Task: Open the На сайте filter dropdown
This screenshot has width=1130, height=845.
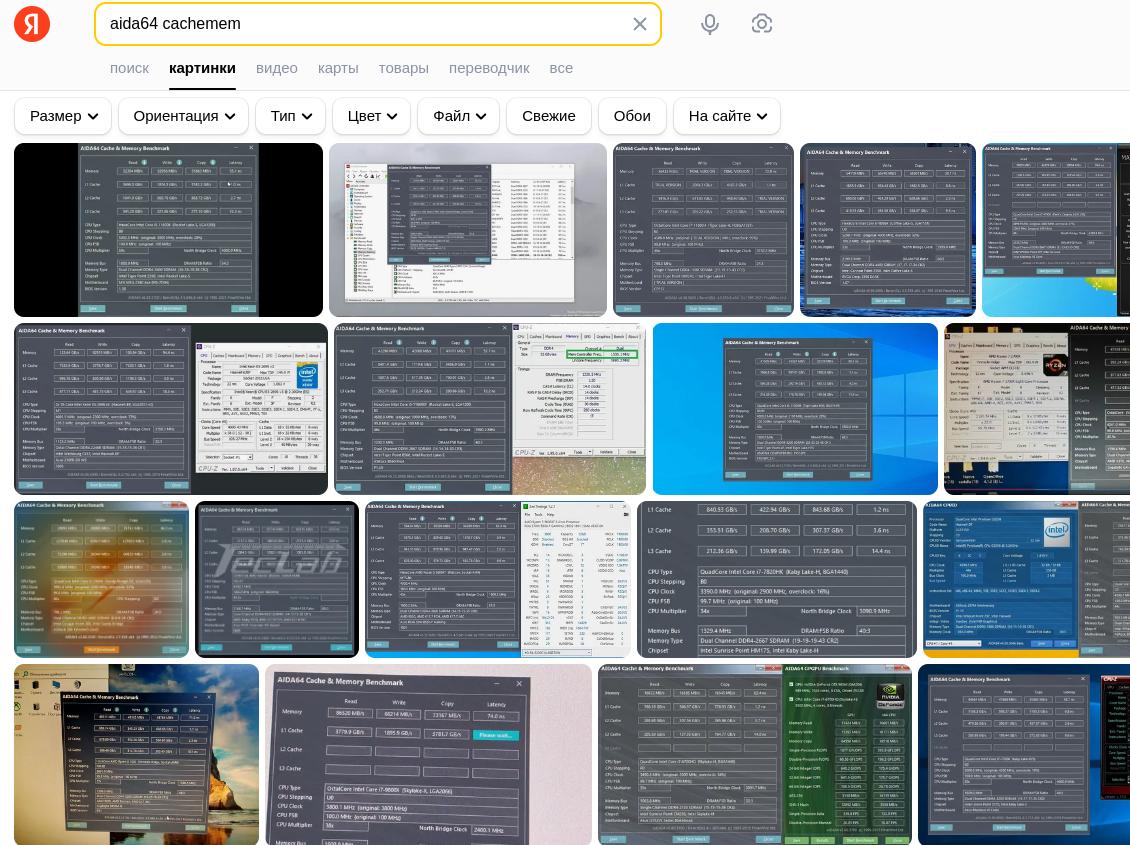Action: [x=727, y=116]
